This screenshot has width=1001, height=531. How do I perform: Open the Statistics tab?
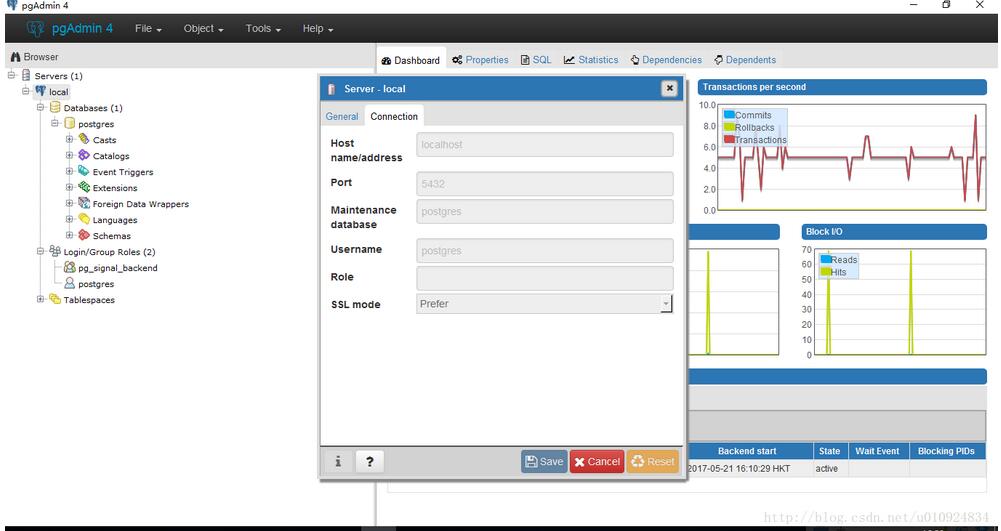point(591,60)
